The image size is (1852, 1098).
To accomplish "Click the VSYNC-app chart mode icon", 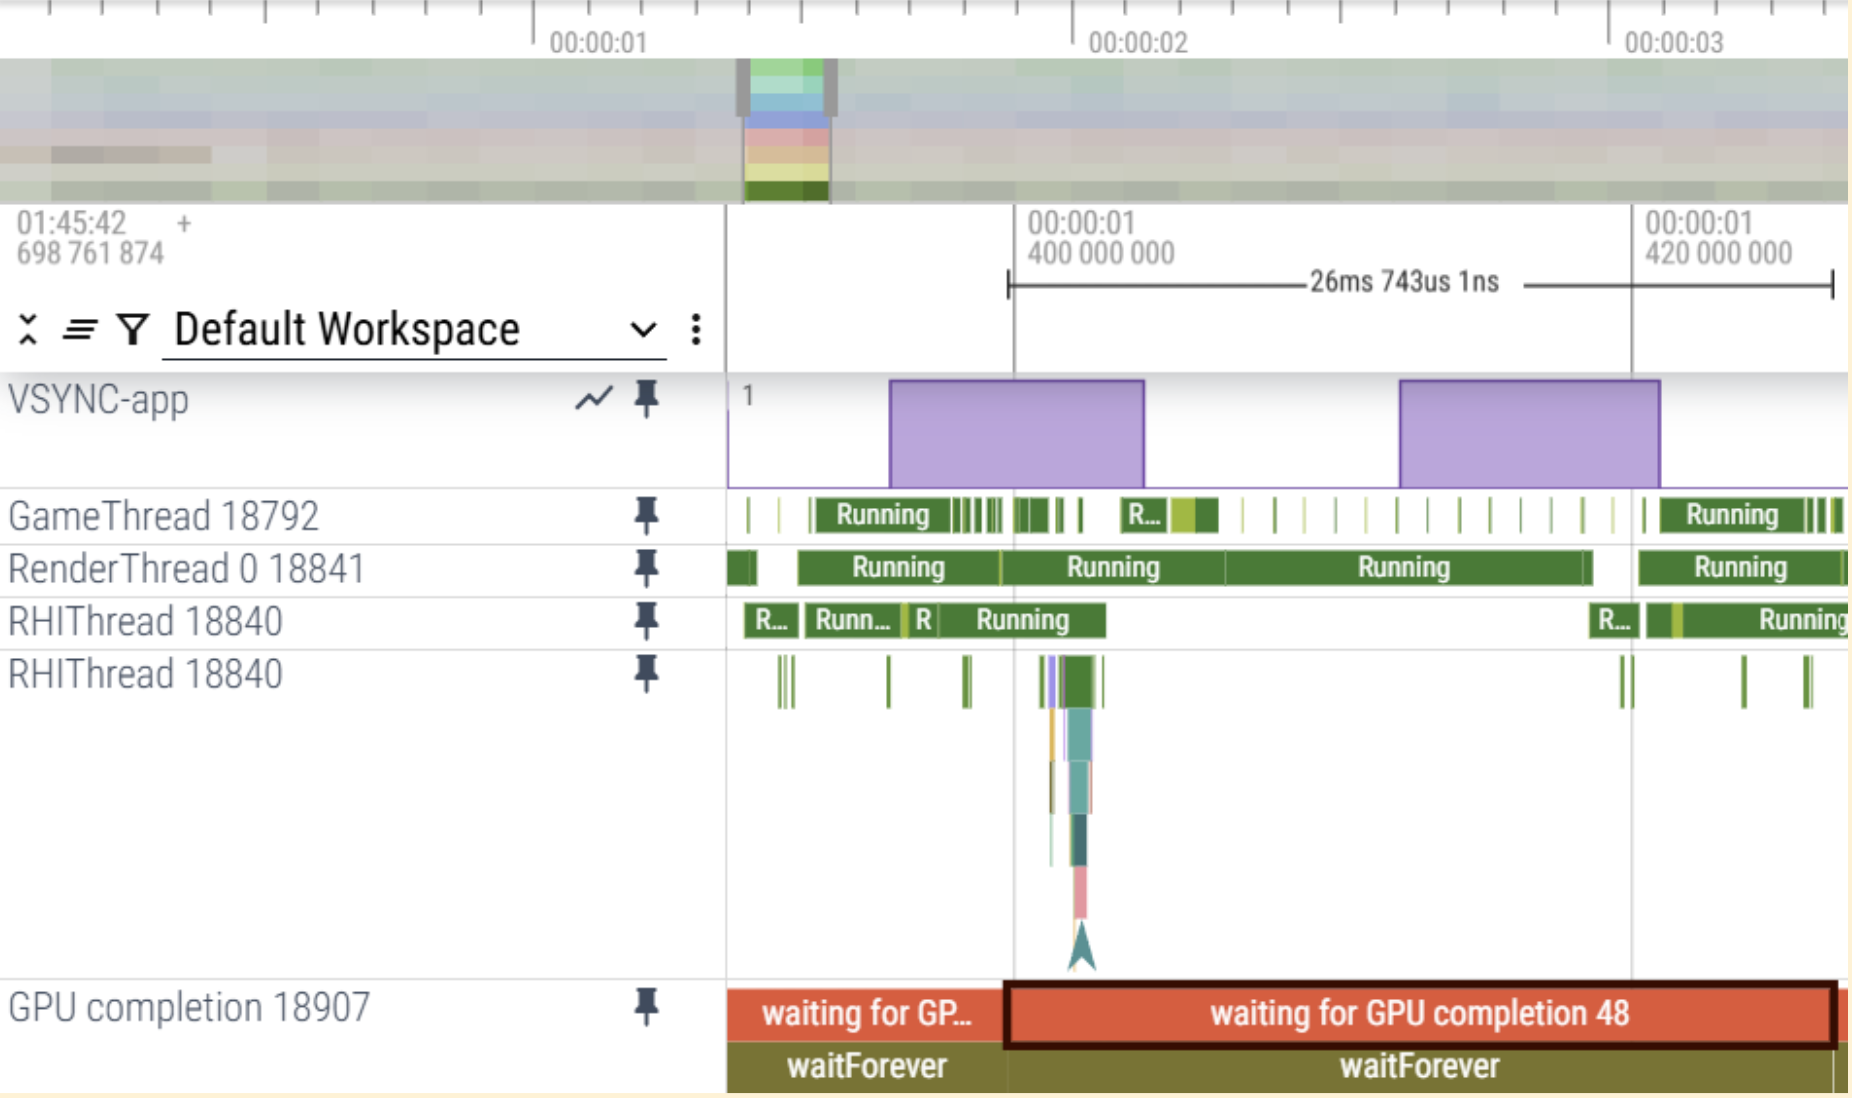I will tap(593, 399).
